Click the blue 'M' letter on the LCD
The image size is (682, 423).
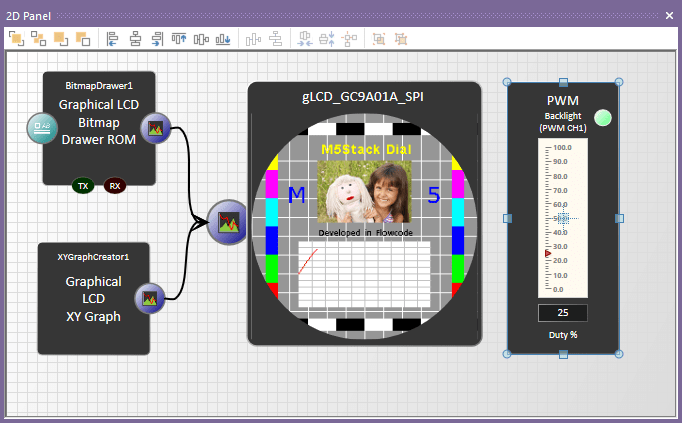[x=297, y=195]
